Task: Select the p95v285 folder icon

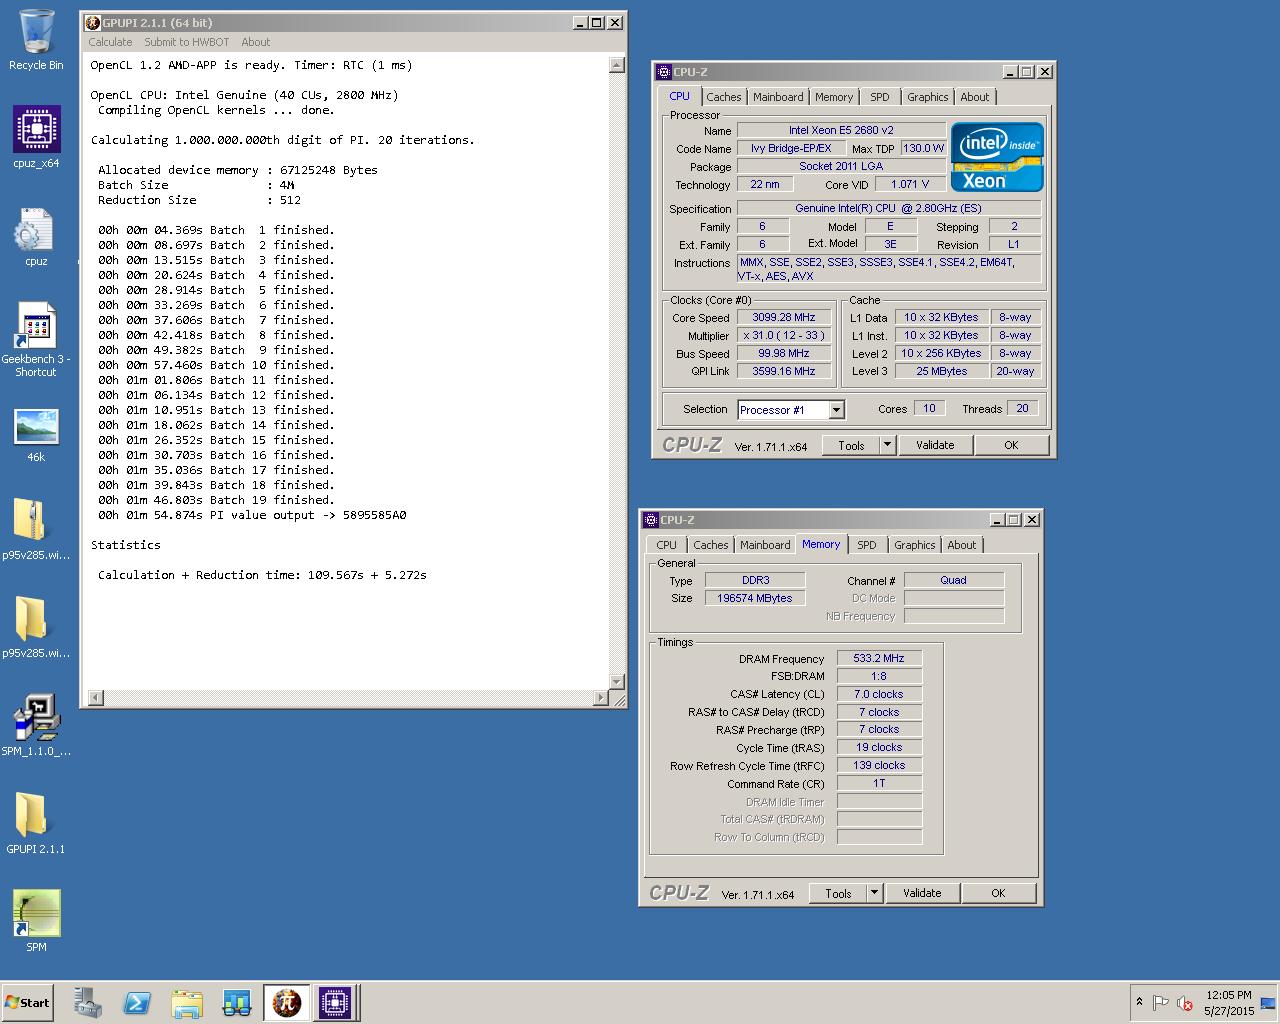Action: click(36, 628)
